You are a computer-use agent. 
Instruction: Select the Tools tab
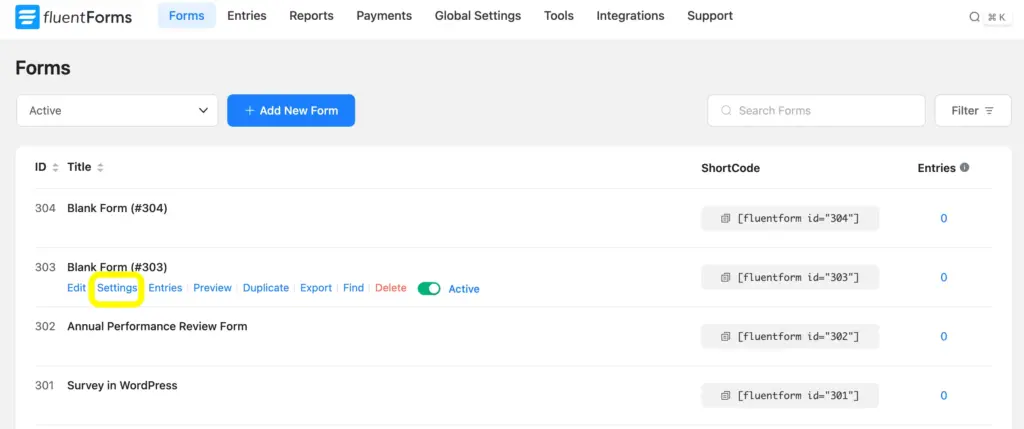[x=559, y=16]
